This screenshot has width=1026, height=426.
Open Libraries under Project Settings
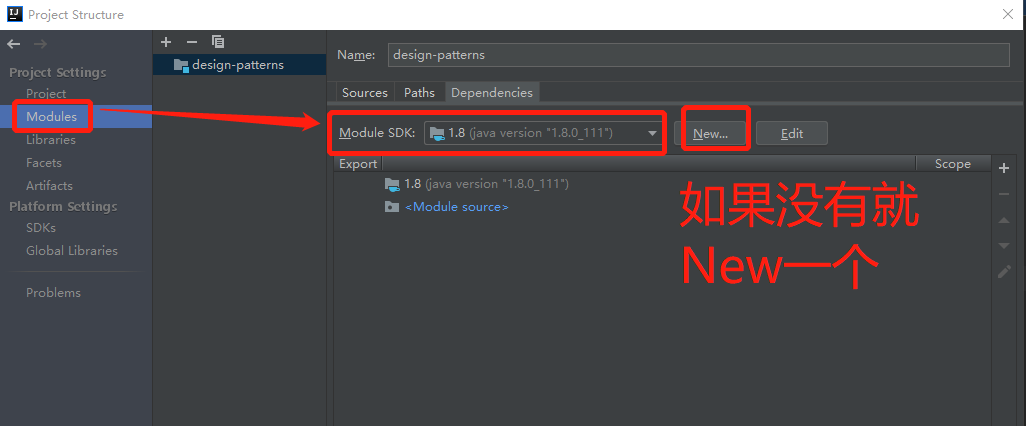[x=50, y=139]
